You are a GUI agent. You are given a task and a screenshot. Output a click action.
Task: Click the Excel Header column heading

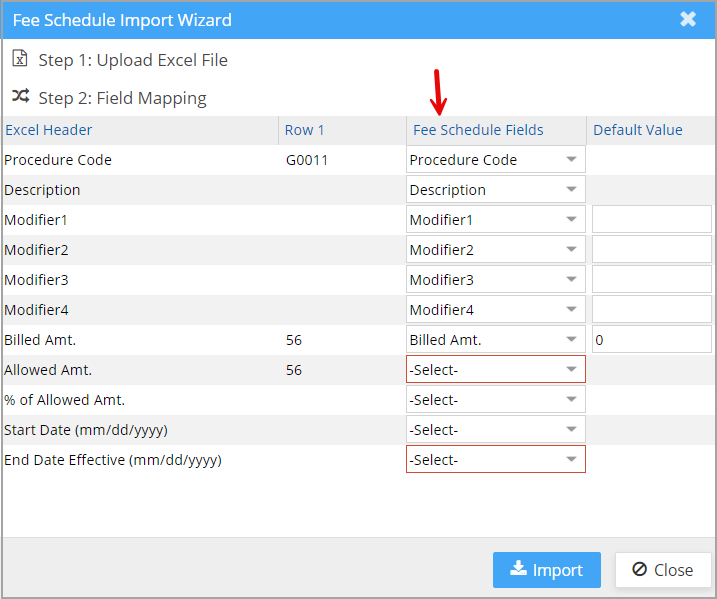pyautogui.click(x=48, y=130)
